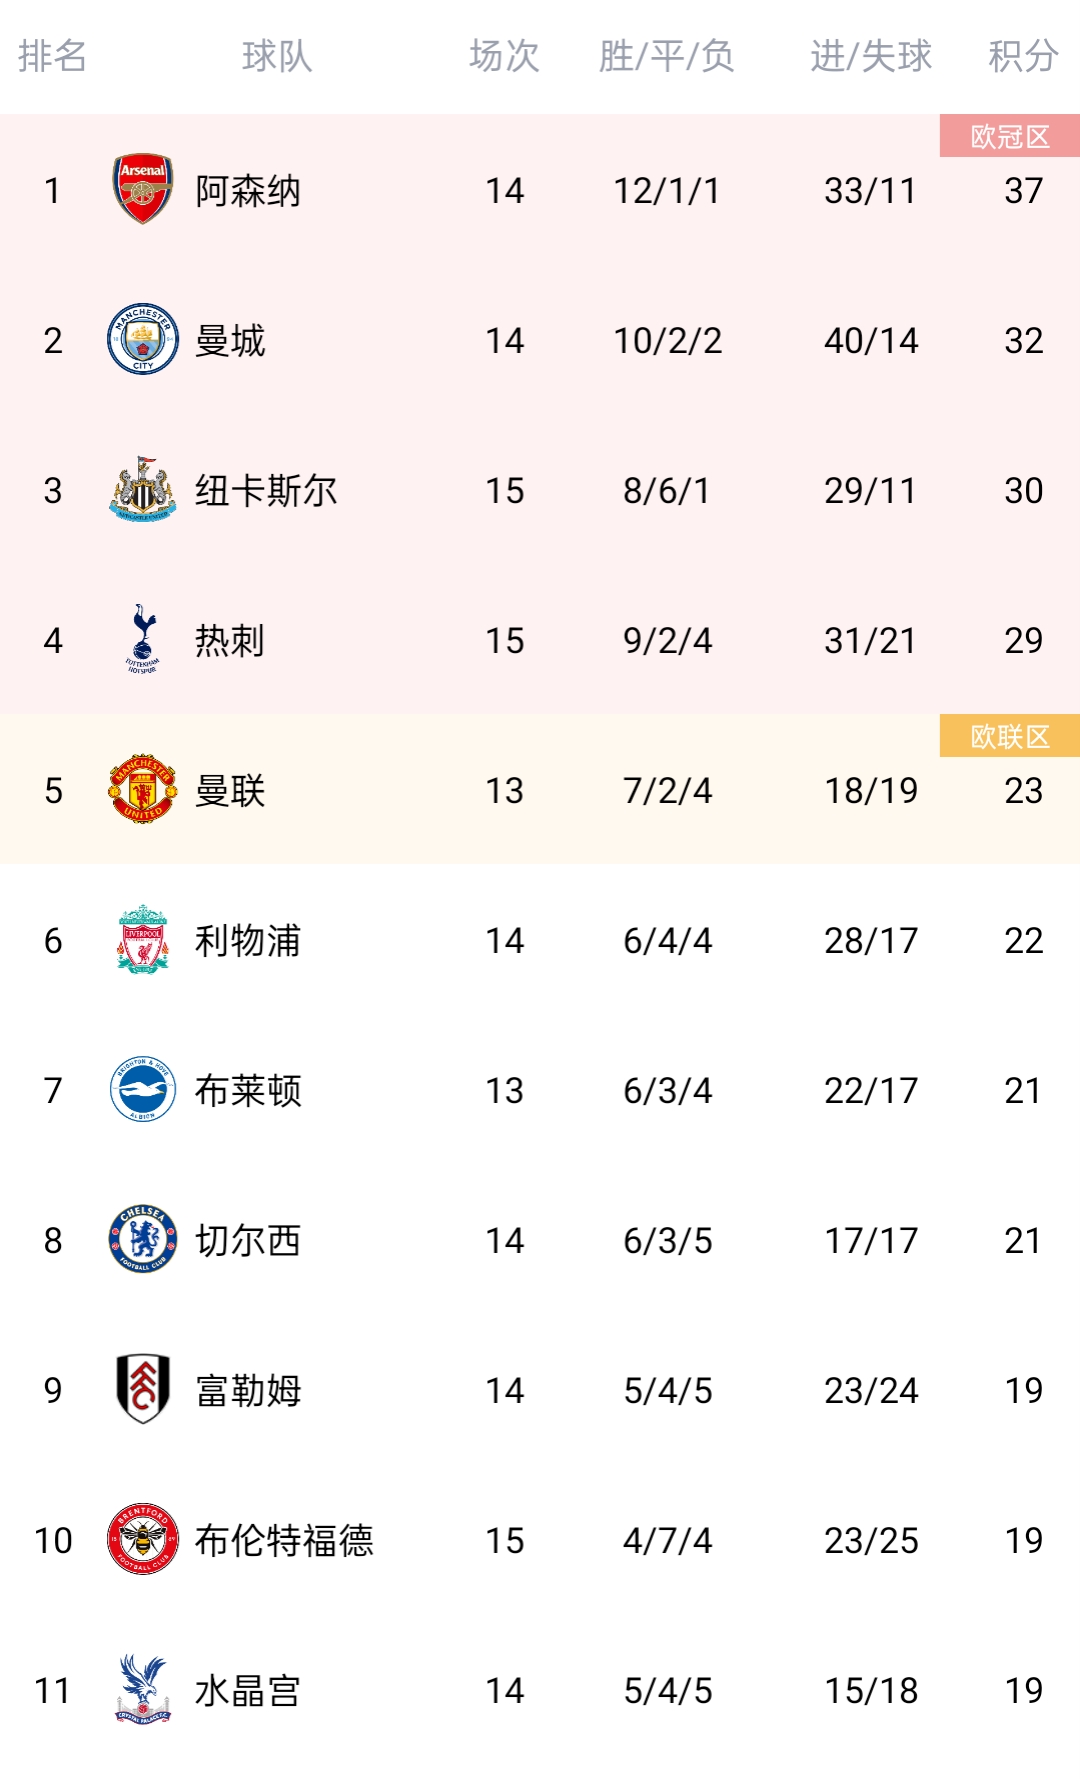Open the Liverpool club badge
This screenshot has width=1080, height=1779.
tap(143, 939)
